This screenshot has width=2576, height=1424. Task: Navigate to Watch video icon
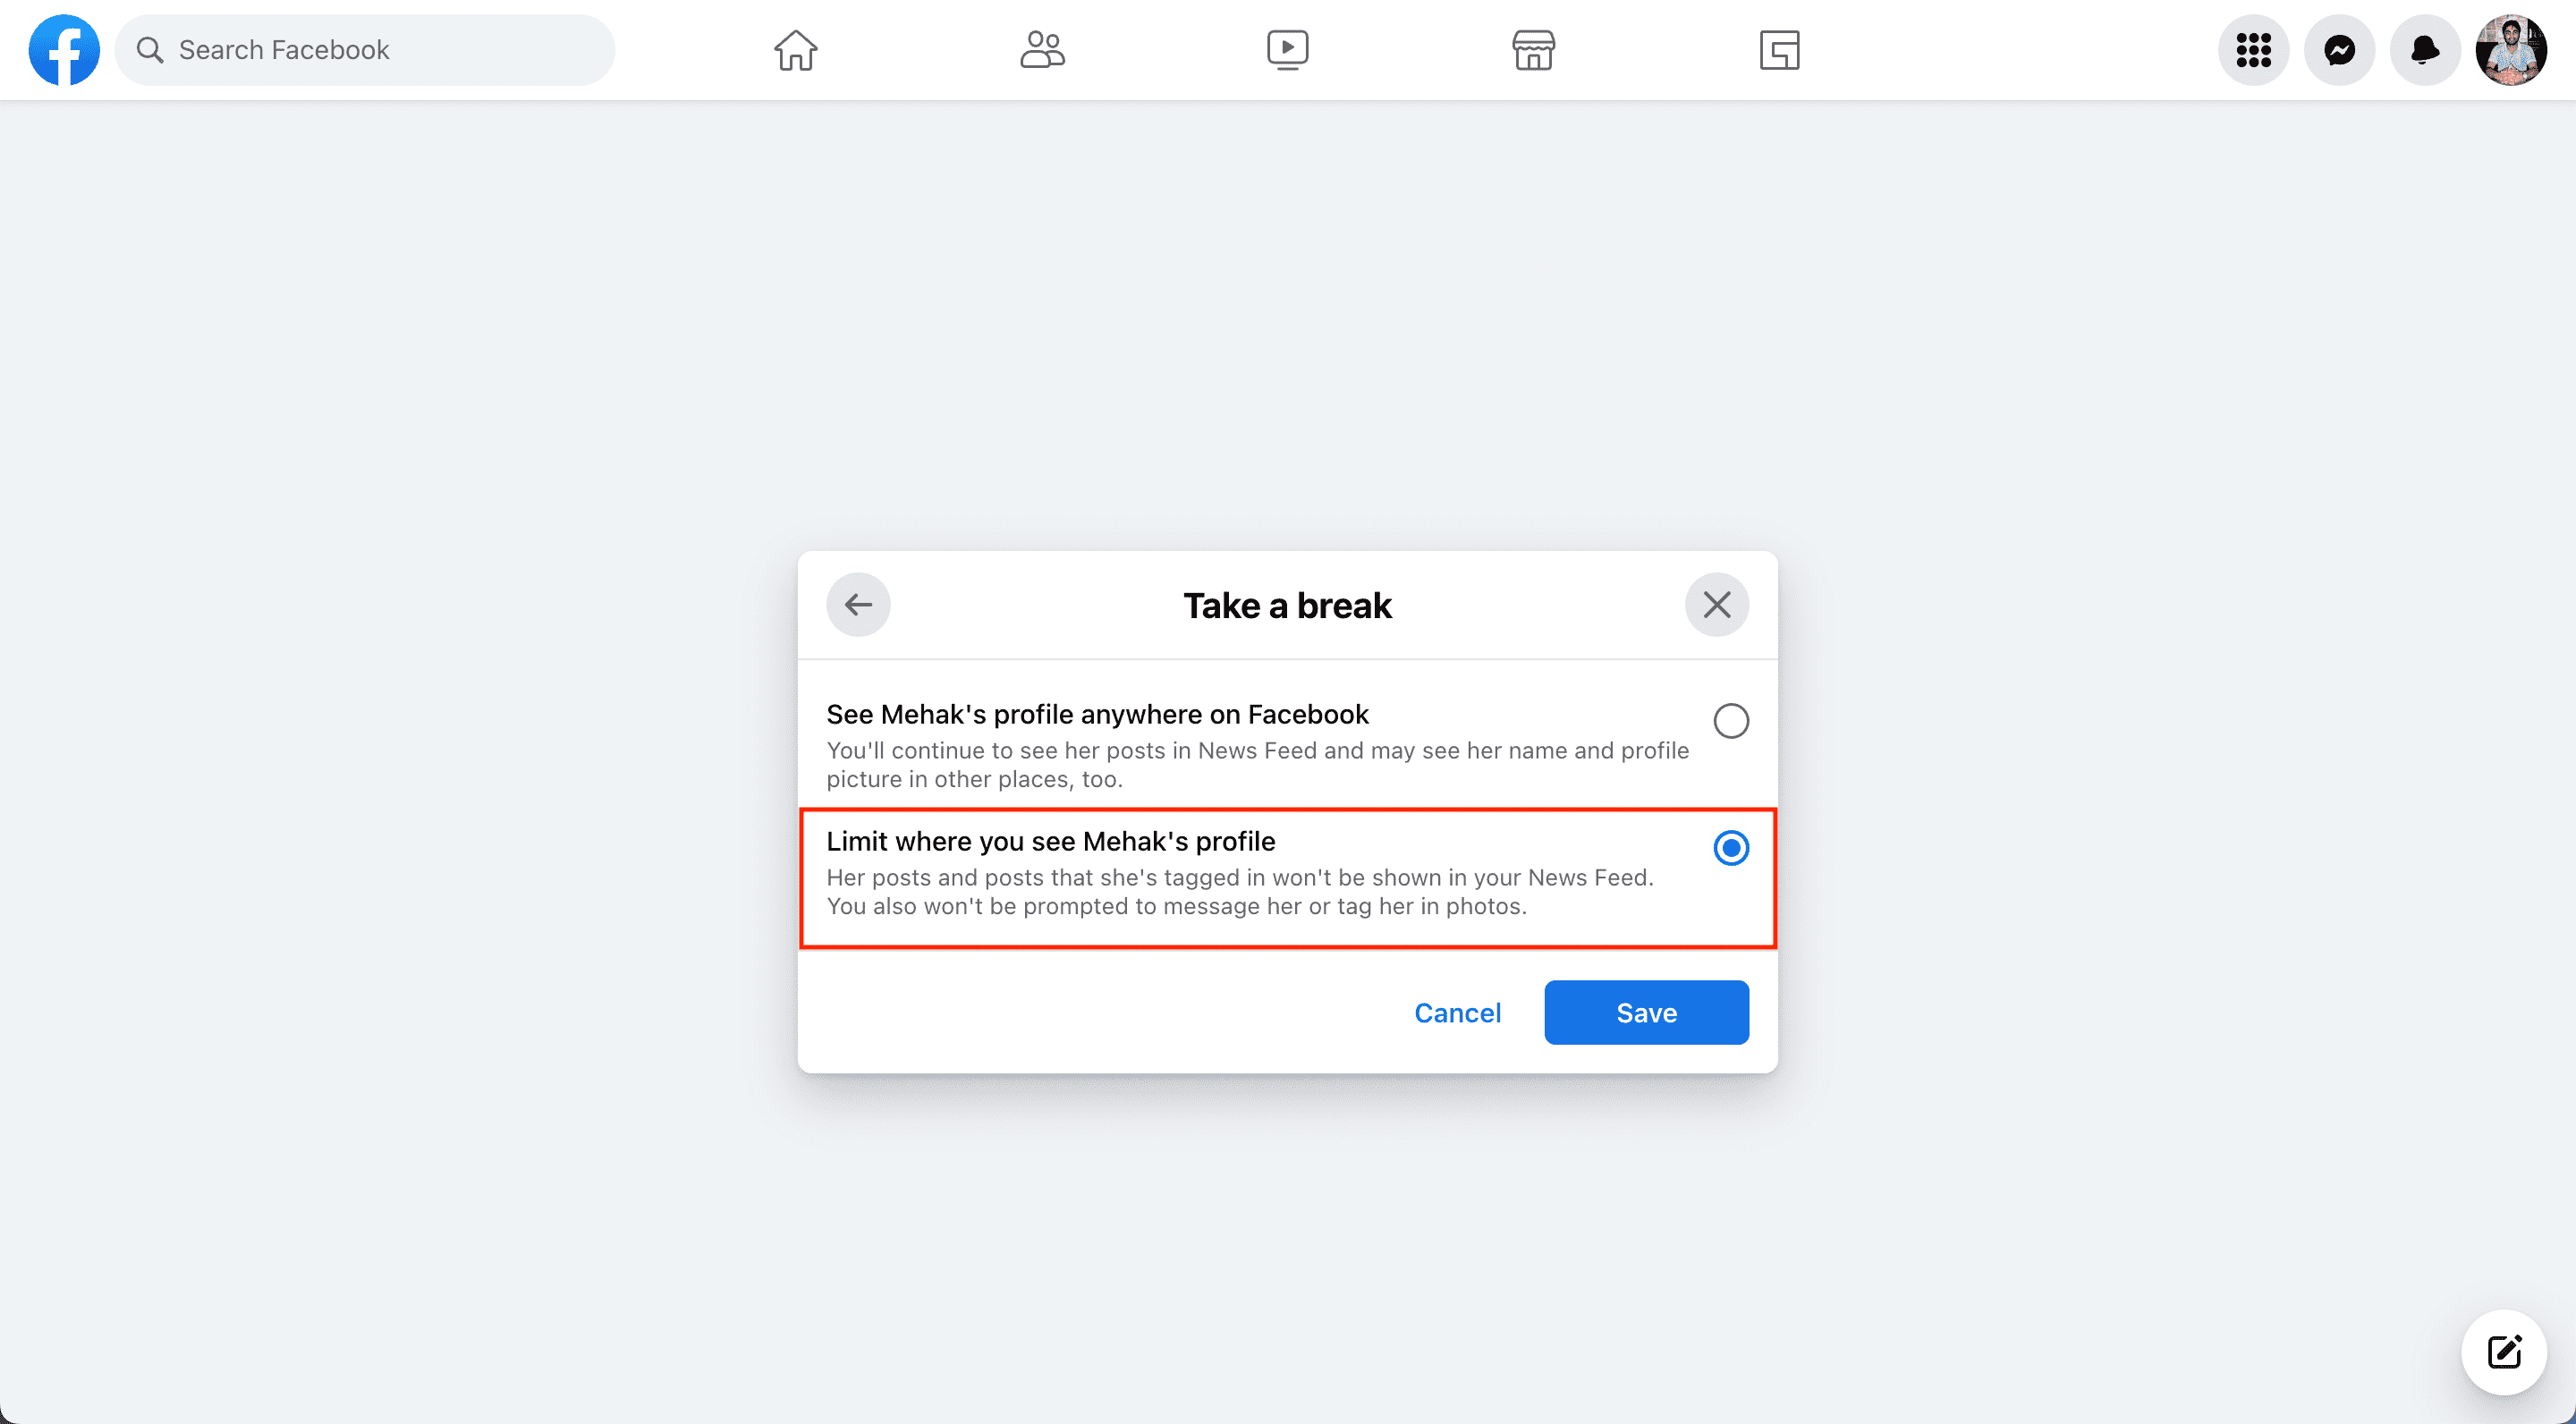(1289, 49)
